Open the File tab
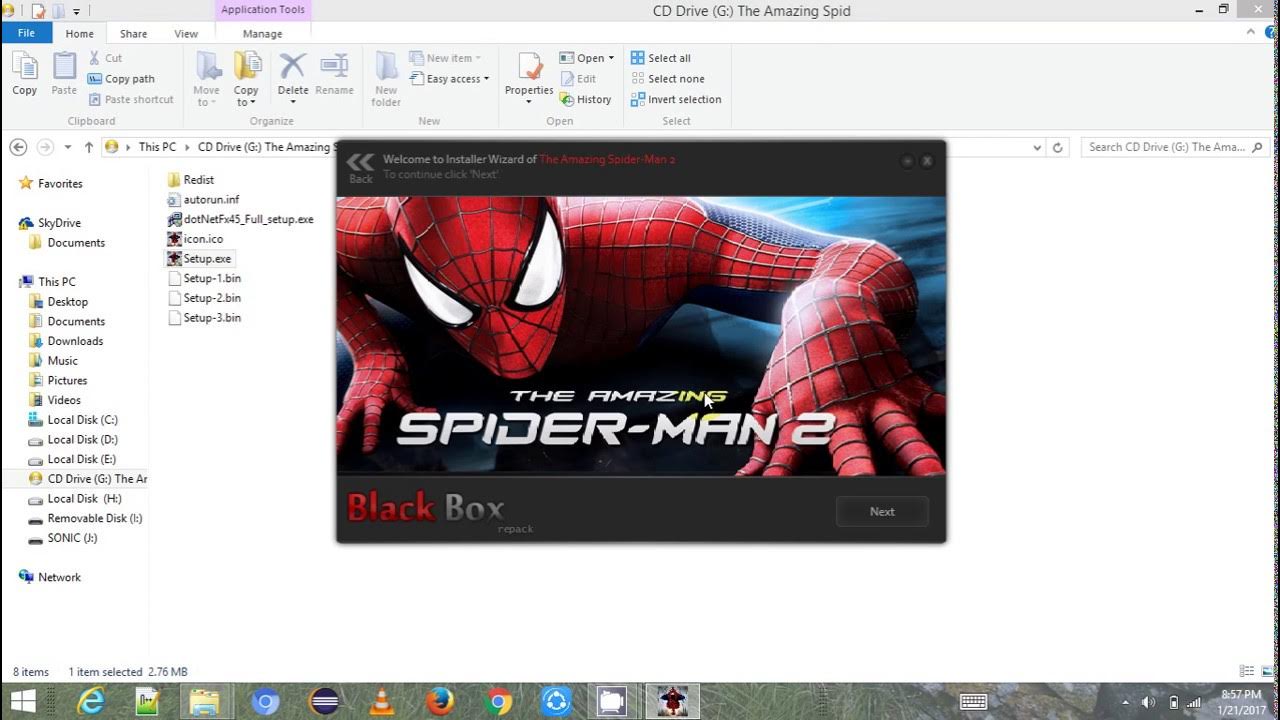 click(x=26, y=33)
